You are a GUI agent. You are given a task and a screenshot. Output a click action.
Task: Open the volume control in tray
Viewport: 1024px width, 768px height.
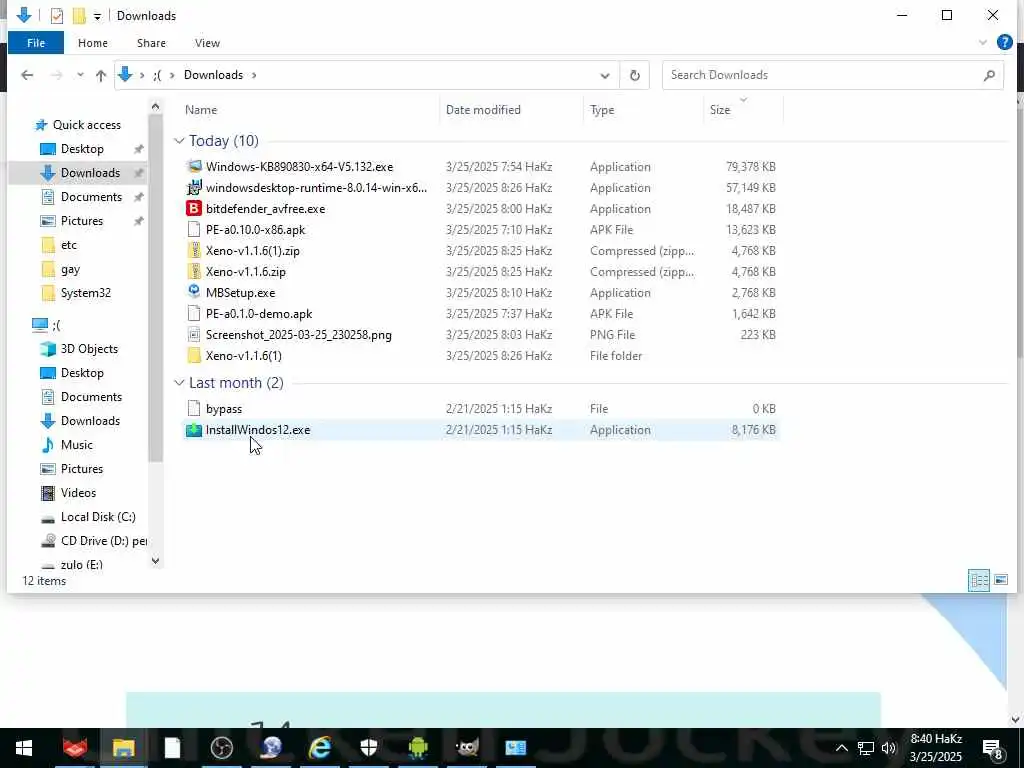(889, 748)
